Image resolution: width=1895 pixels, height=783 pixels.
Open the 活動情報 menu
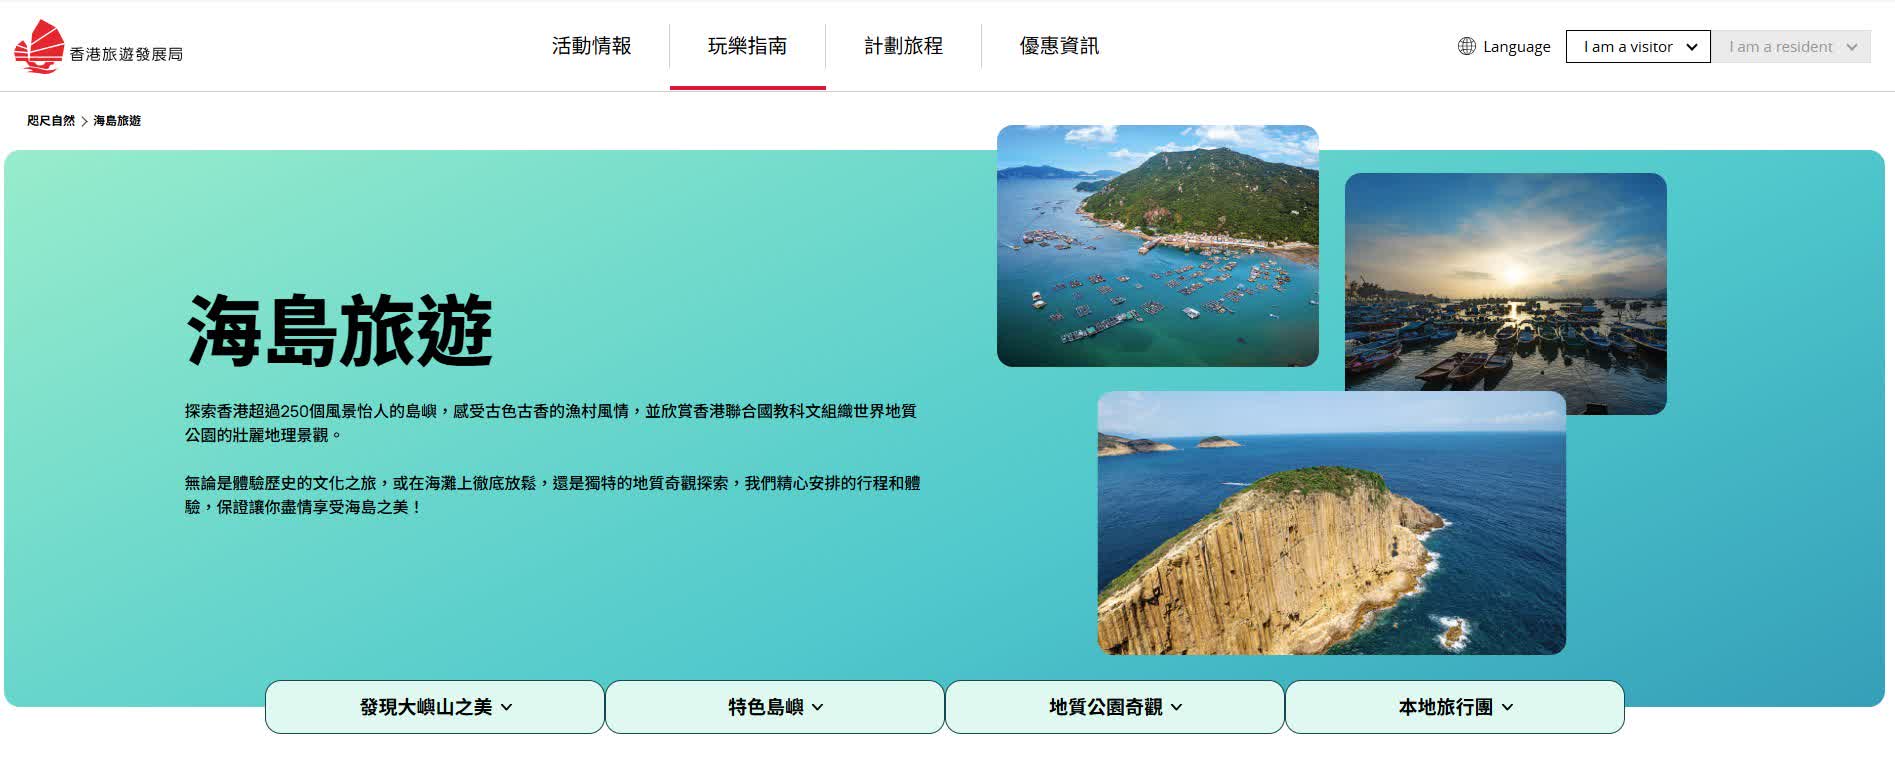[592, 46]
